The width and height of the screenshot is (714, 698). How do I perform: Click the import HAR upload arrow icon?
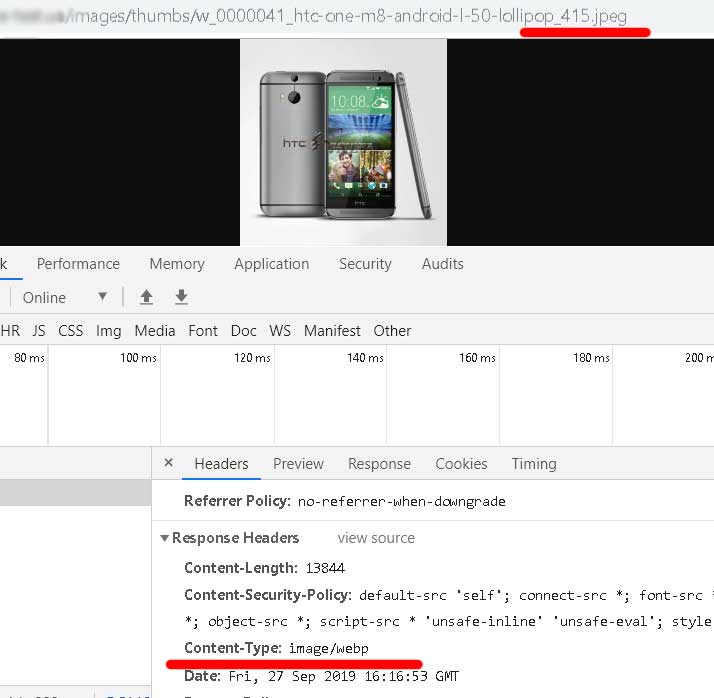pos(146,297)
